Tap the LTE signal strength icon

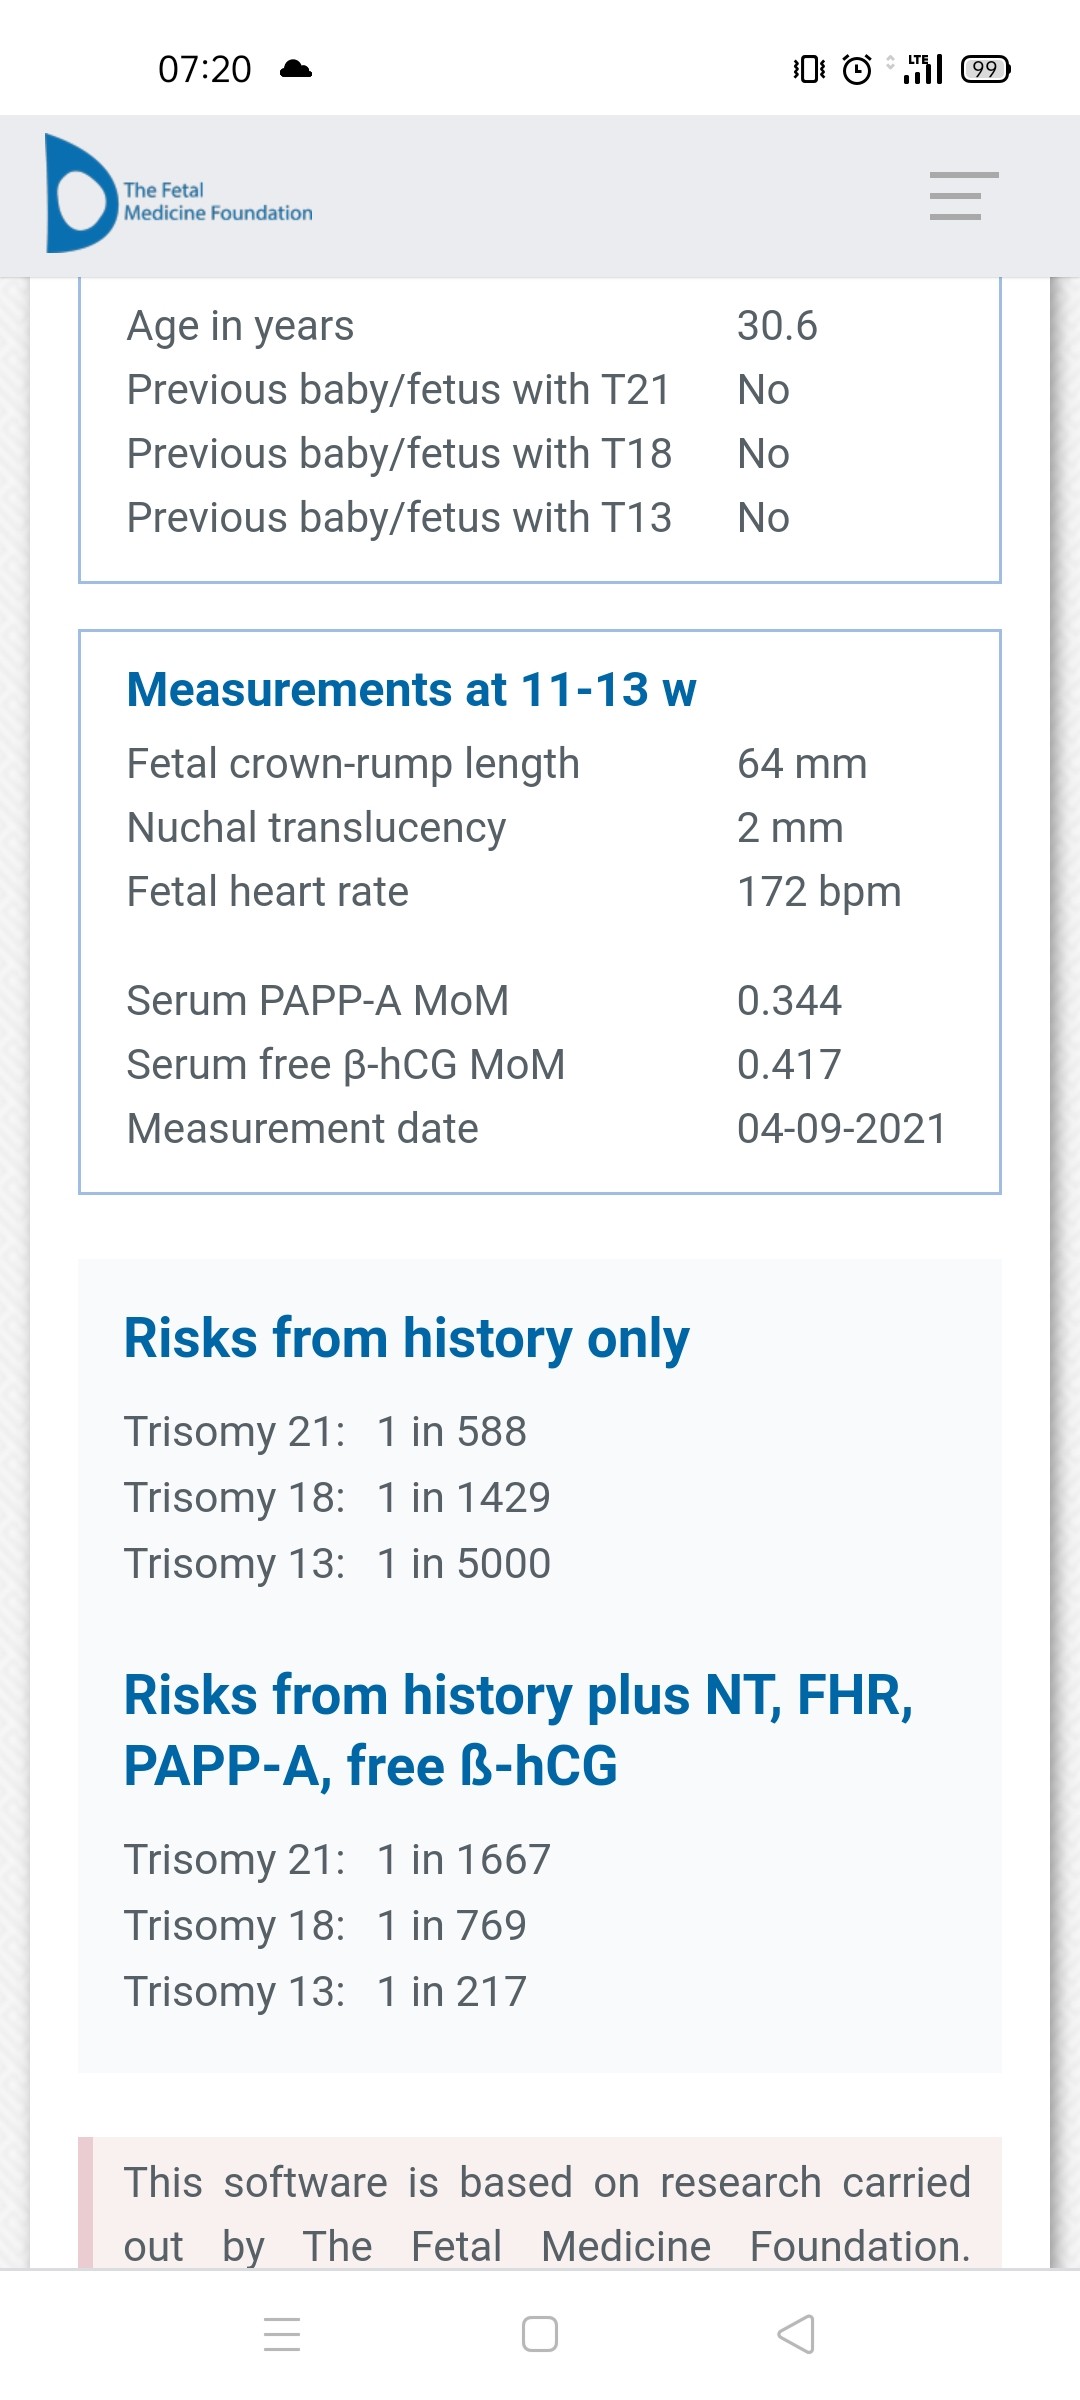click(x=924, y=69)
